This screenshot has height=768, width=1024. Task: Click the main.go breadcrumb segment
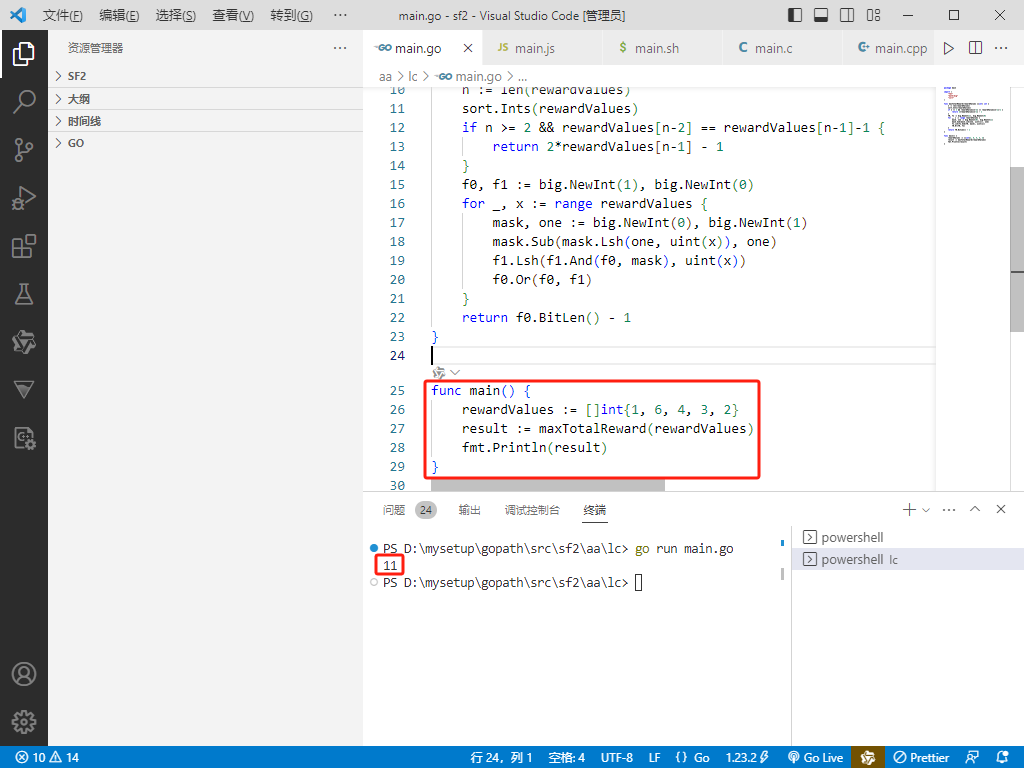point(469,76)
